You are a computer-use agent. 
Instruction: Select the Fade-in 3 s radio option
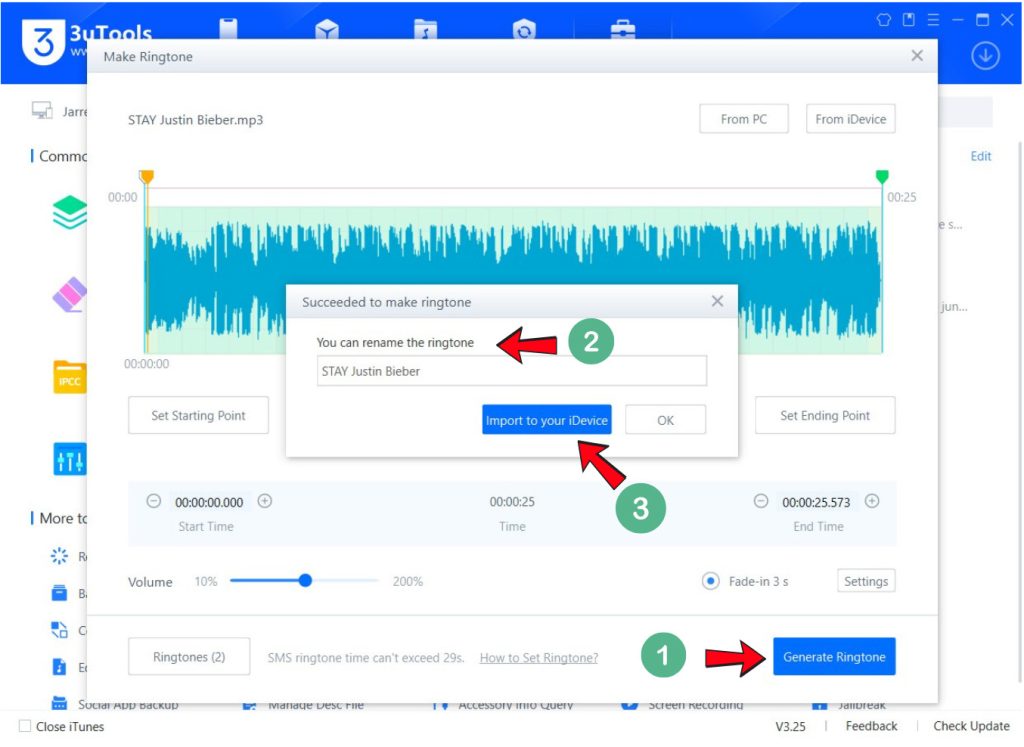pos(711,580)
